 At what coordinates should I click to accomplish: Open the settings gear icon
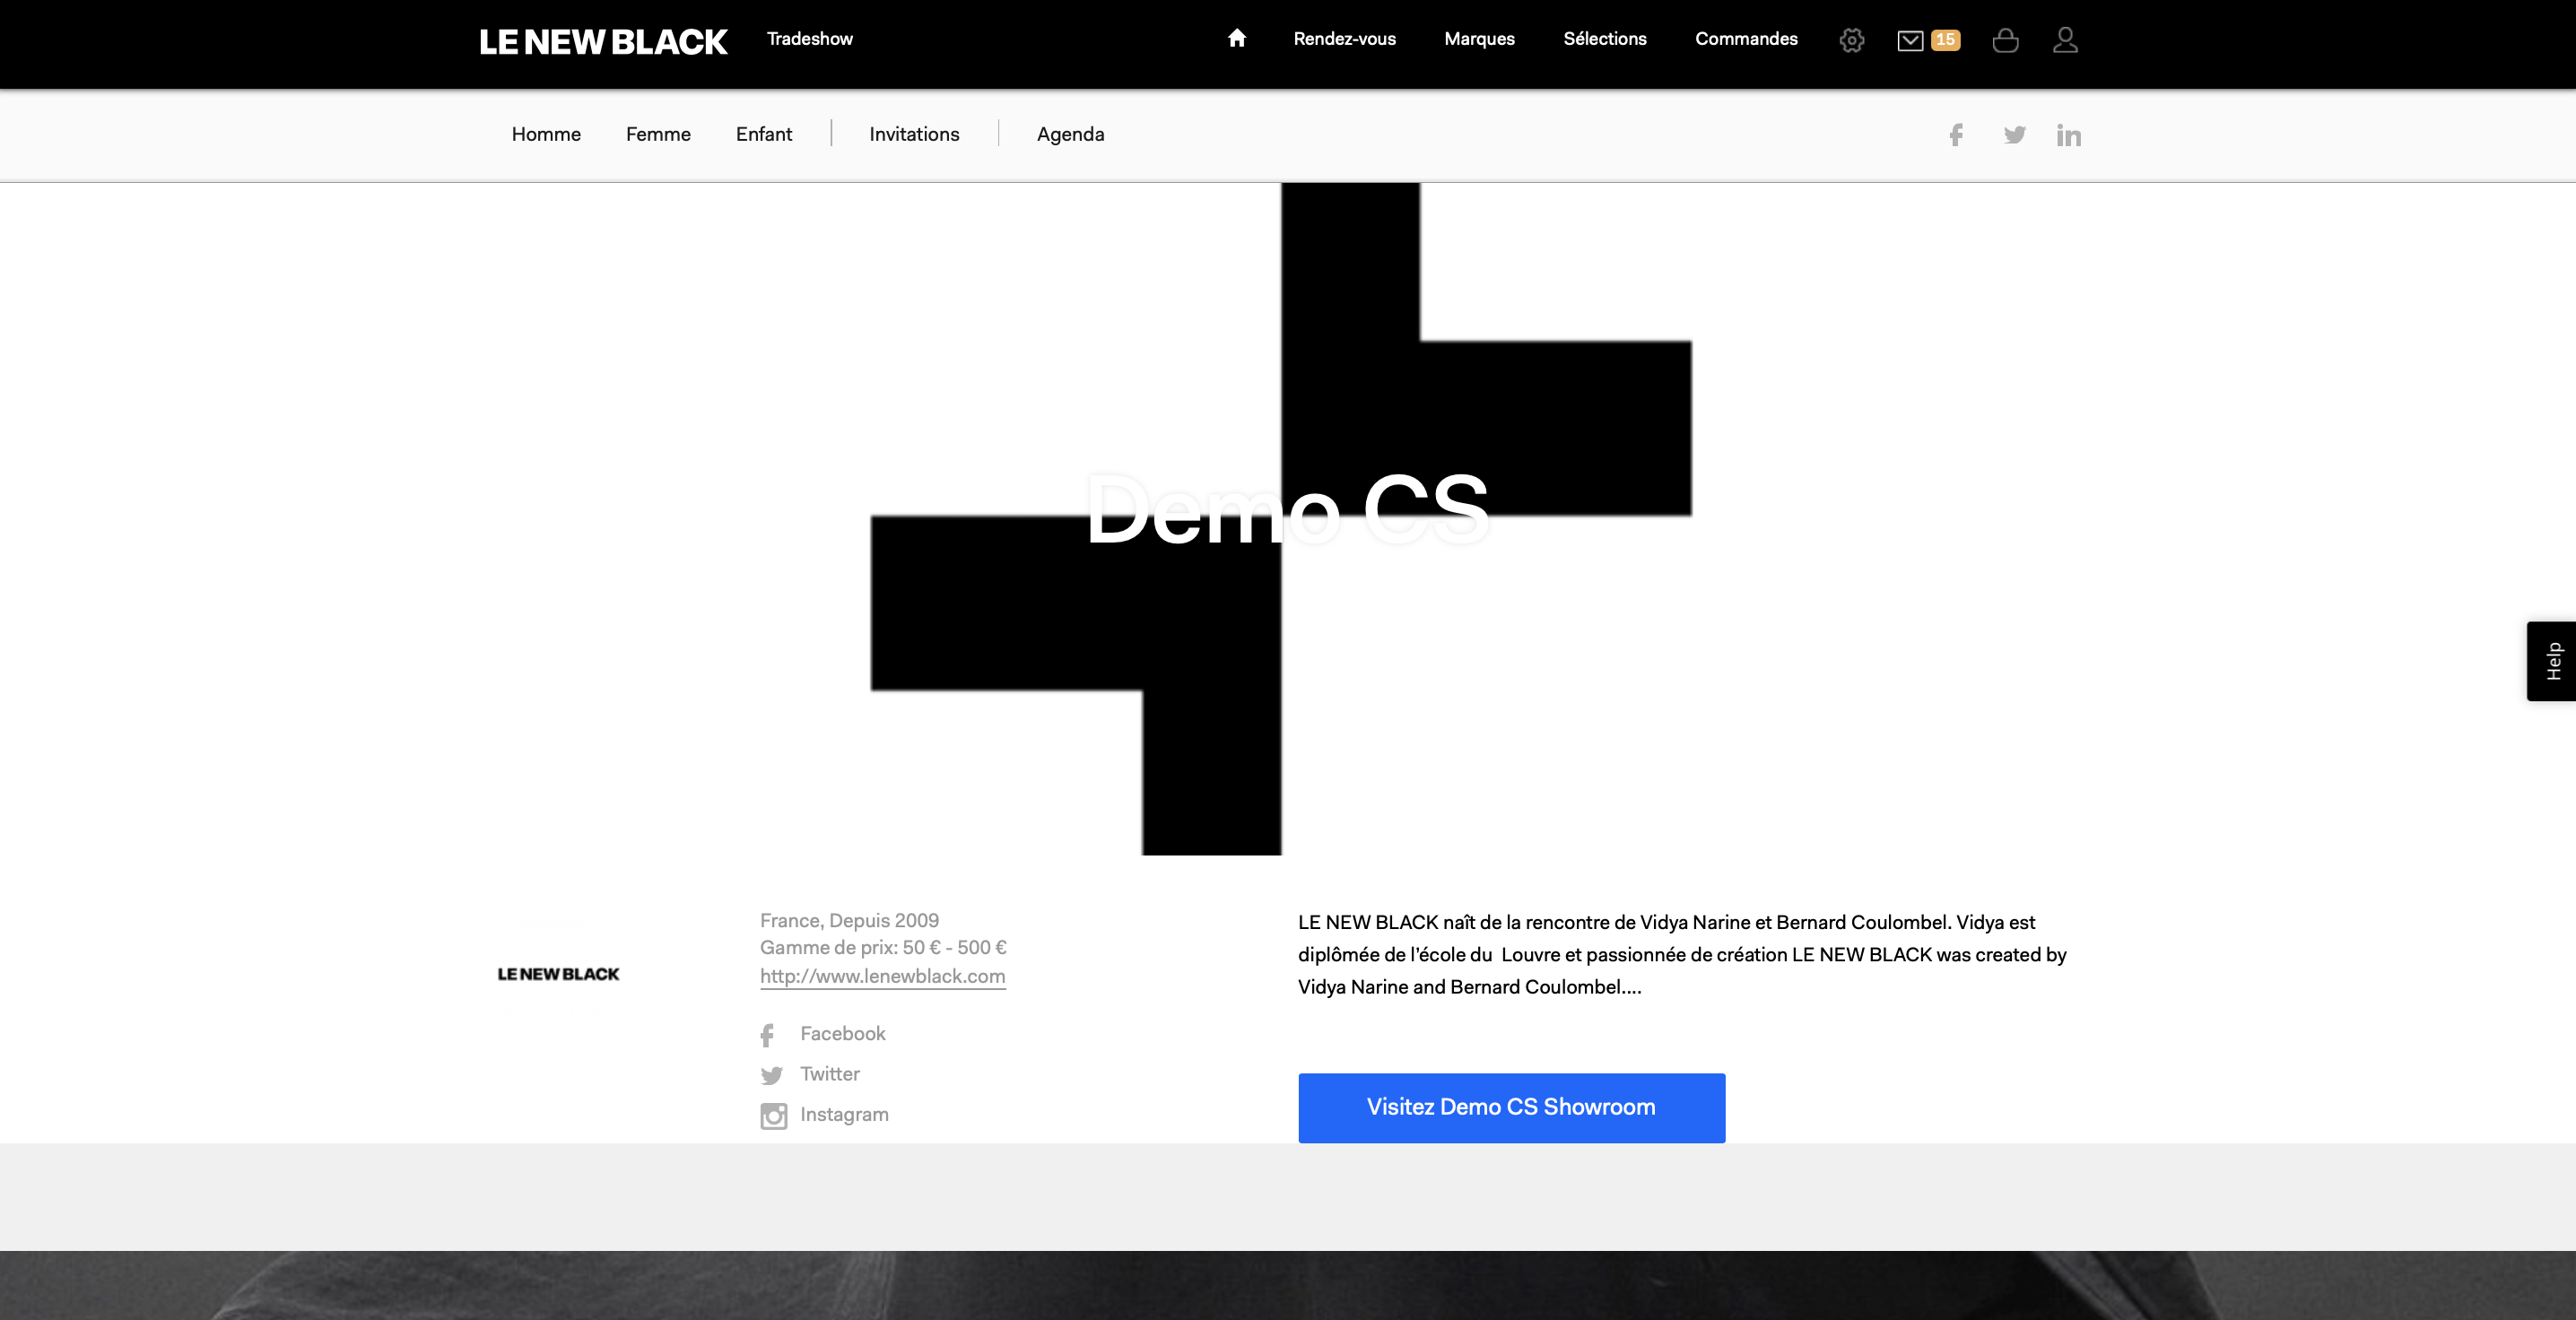1851,40
